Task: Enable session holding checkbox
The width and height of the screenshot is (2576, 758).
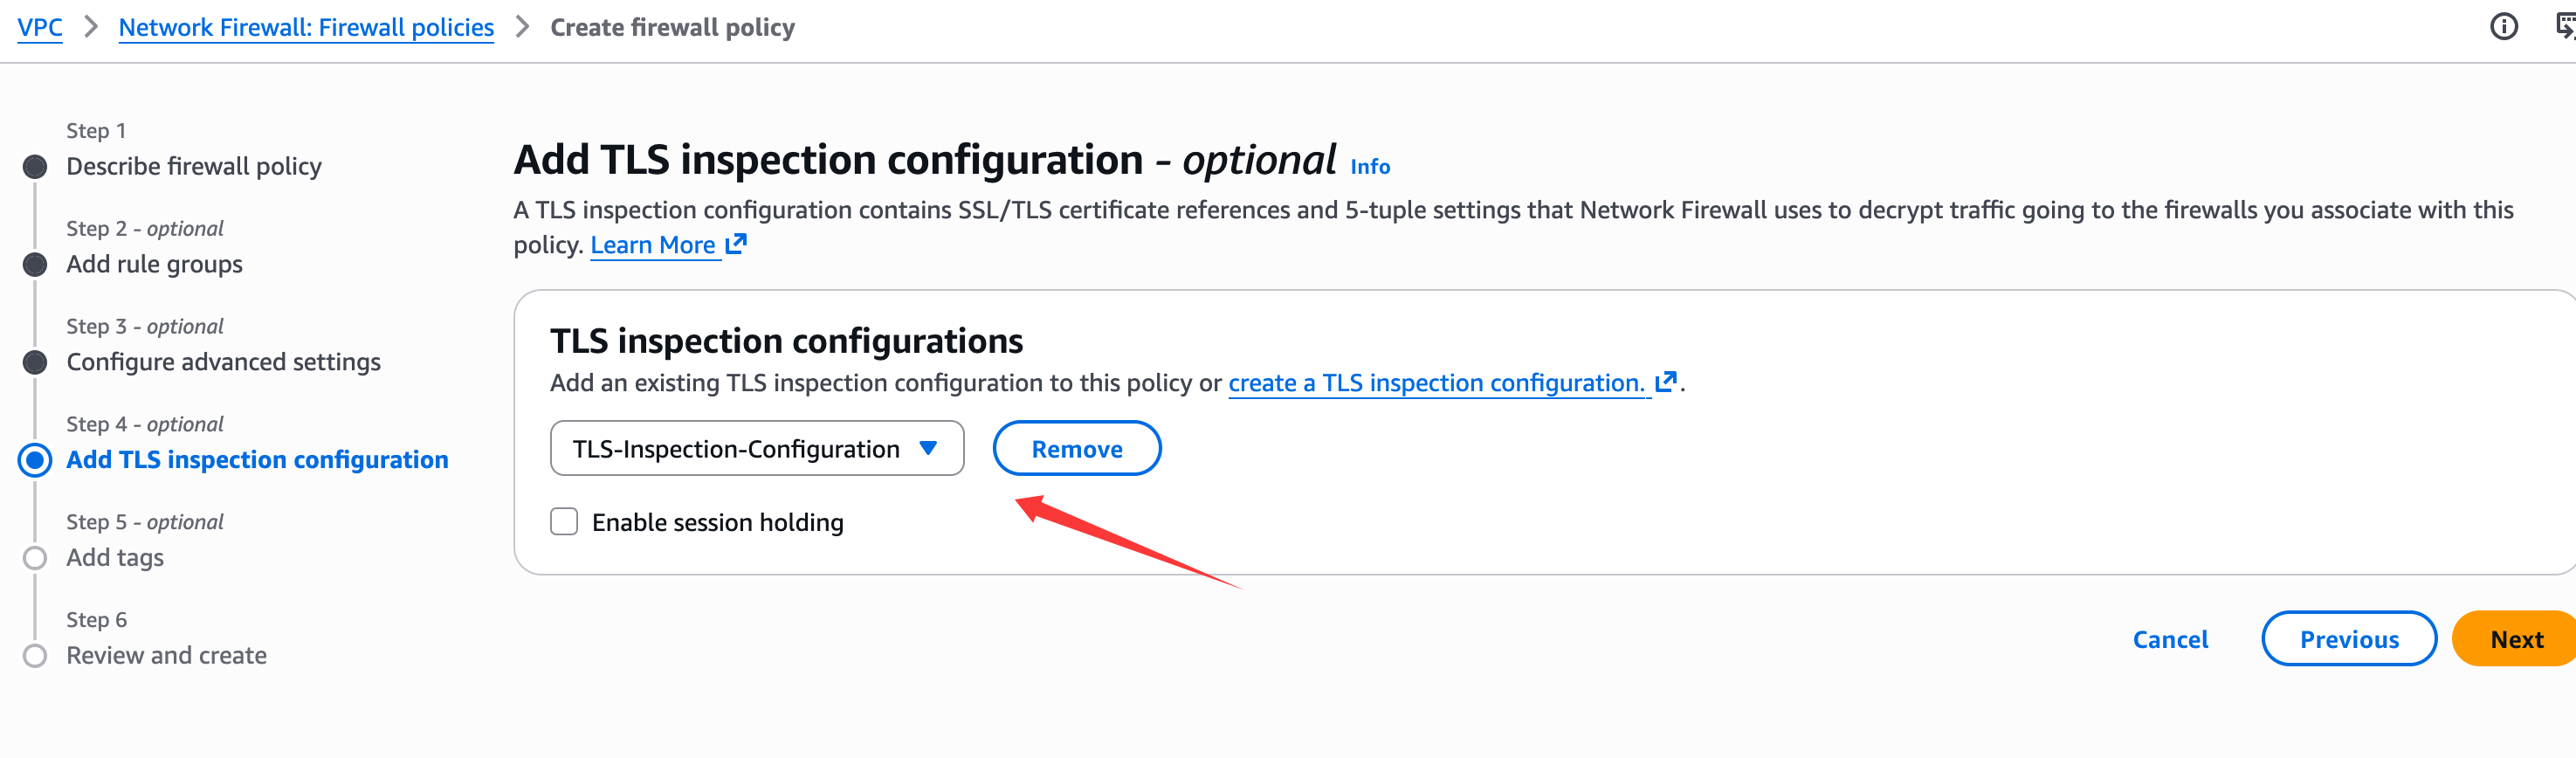Action: (564, 522)
